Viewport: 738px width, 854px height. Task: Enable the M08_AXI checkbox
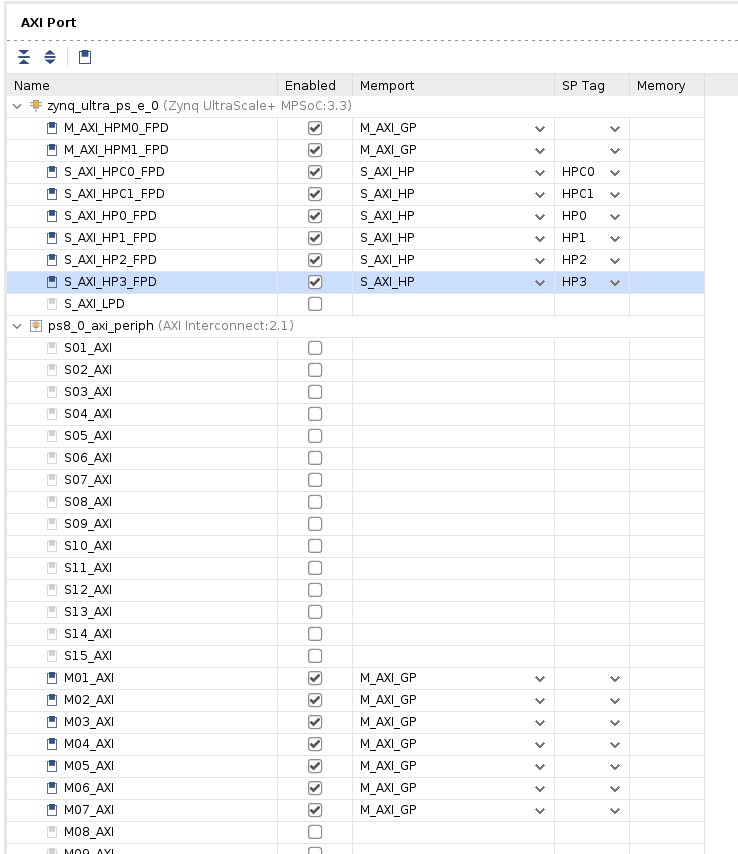(x=315, y=832)
